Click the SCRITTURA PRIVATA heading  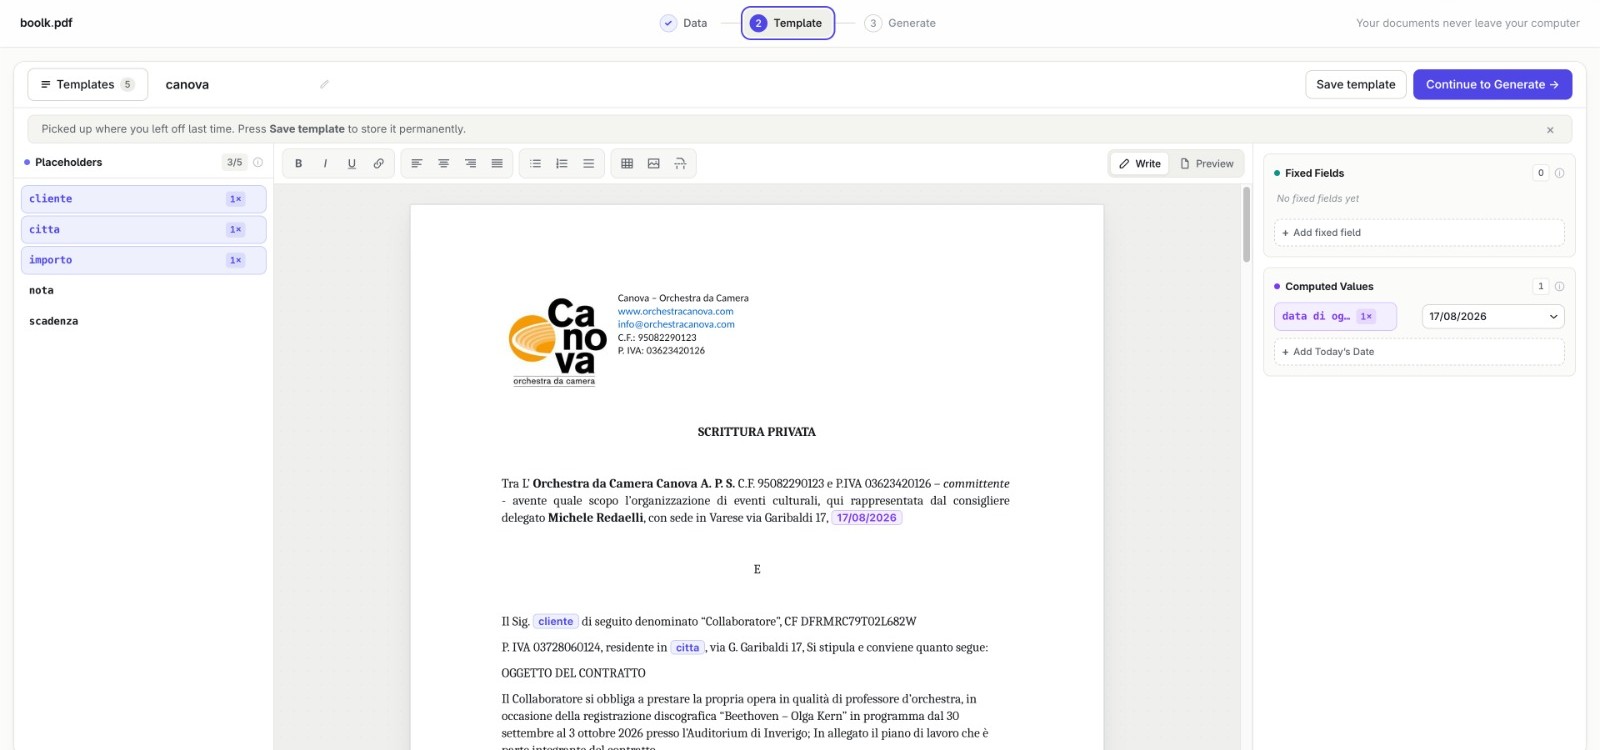pyautogui.click(x=757, y=432)
